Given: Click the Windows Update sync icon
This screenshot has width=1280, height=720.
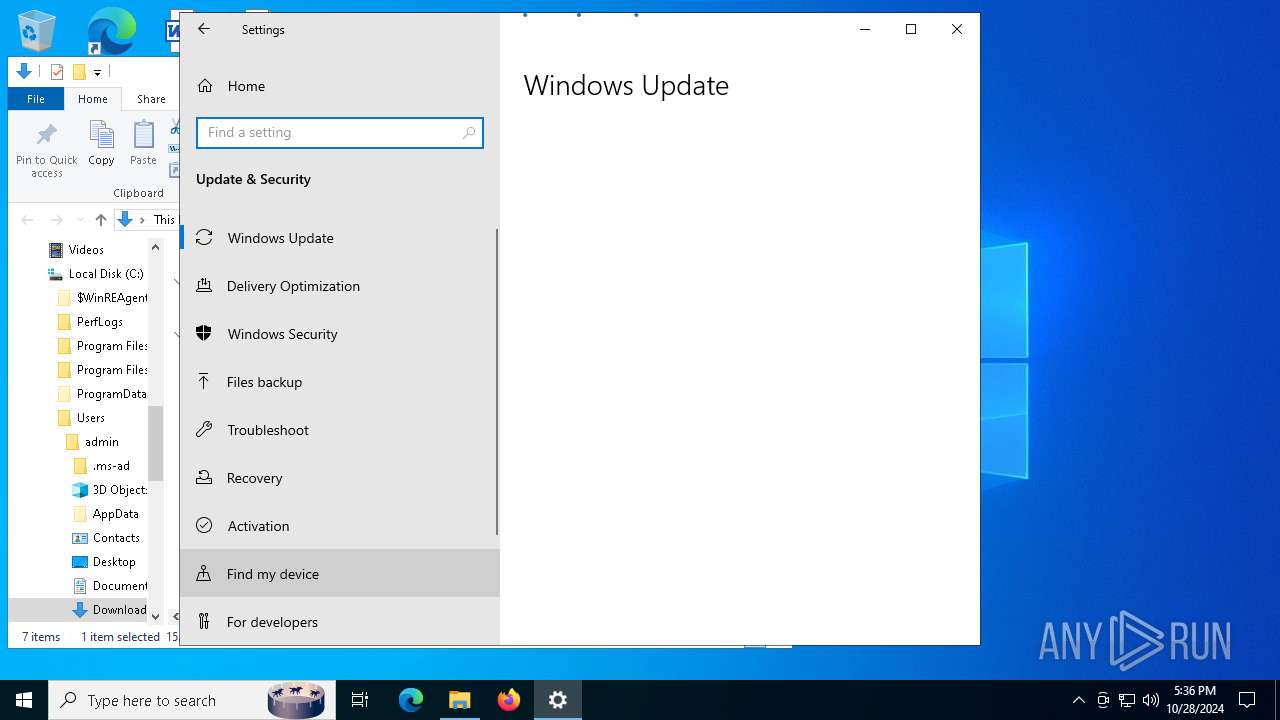Looking at the screenshot, I should [204, 238].
